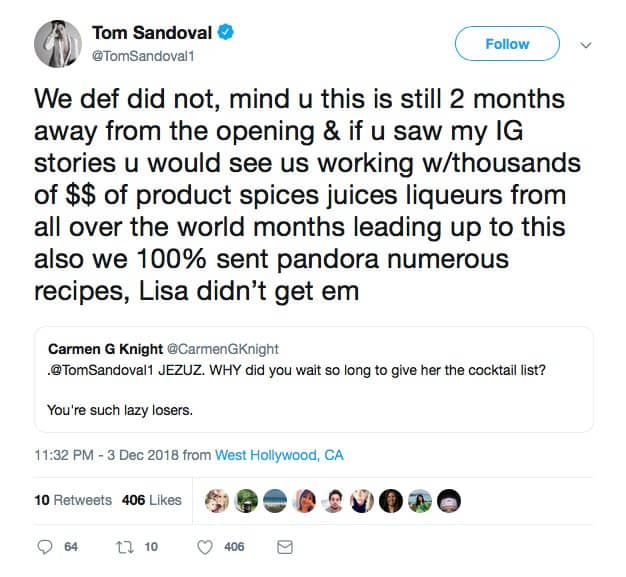View the 10 Retweets list
The image size is (626, 577).
tap(73, 500)
